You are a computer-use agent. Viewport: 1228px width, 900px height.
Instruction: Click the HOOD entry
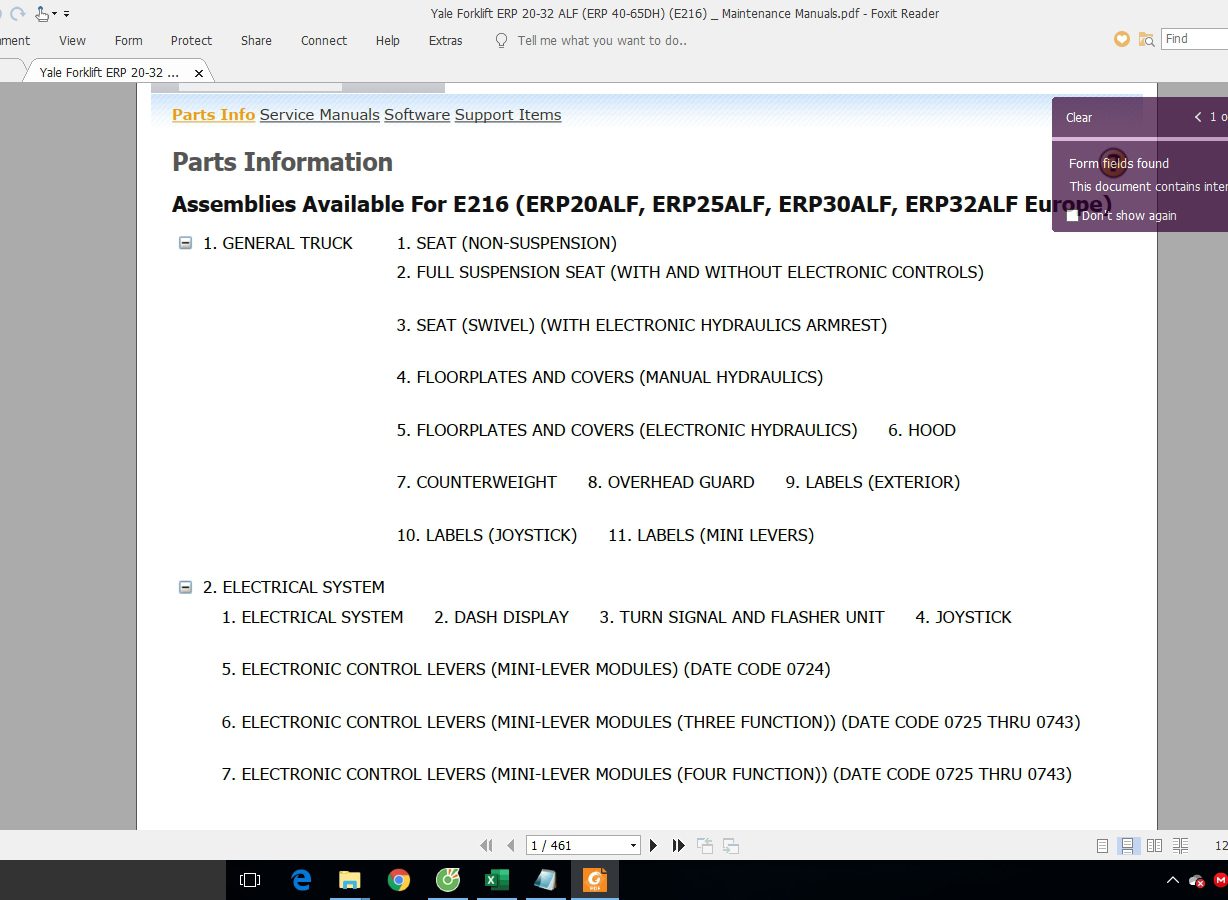(x=922, y=430)
